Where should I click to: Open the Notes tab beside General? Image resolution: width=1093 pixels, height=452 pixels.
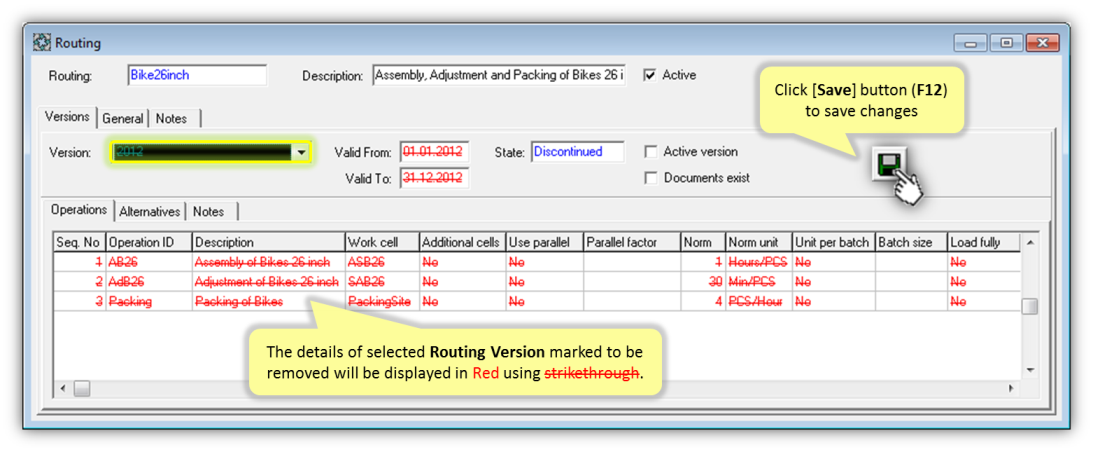point(171,118)
